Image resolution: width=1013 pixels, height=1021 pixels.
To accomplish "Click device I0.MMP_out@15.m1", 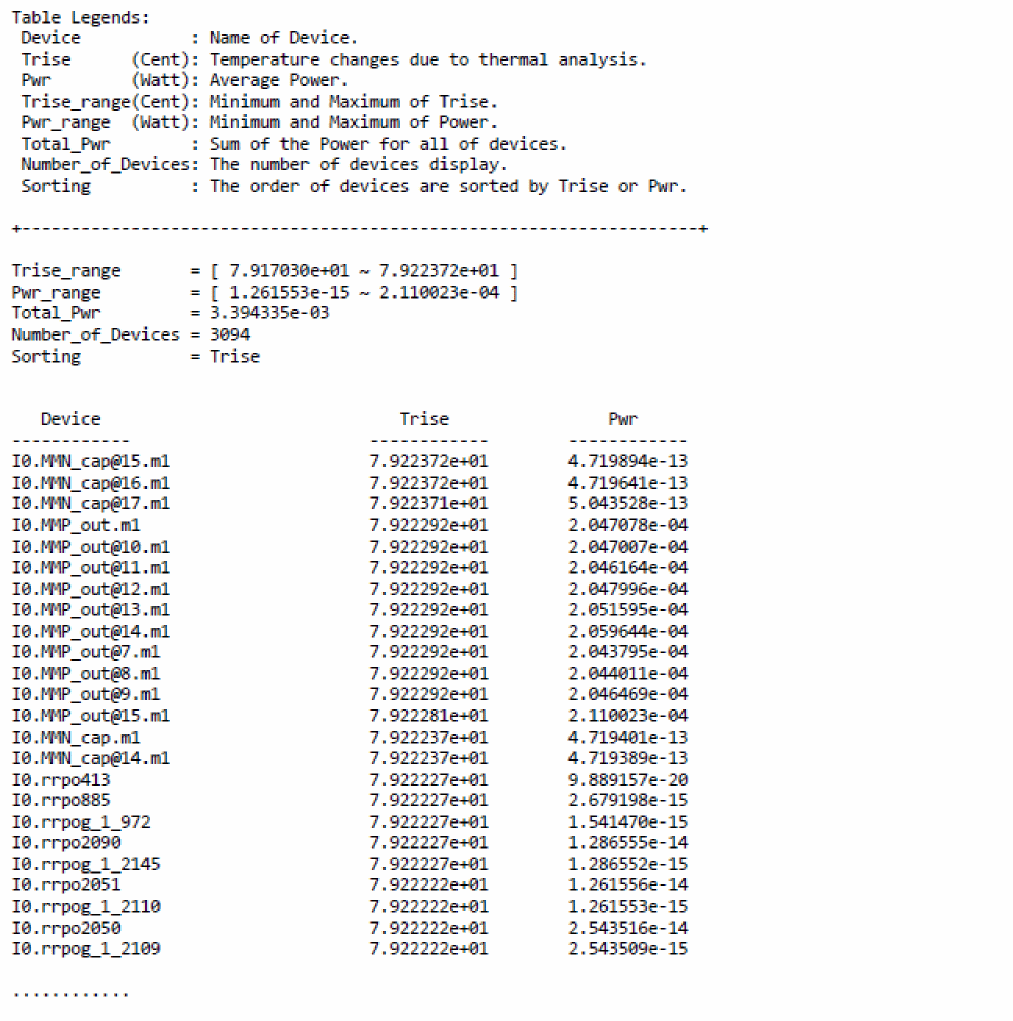I will 90,716.
